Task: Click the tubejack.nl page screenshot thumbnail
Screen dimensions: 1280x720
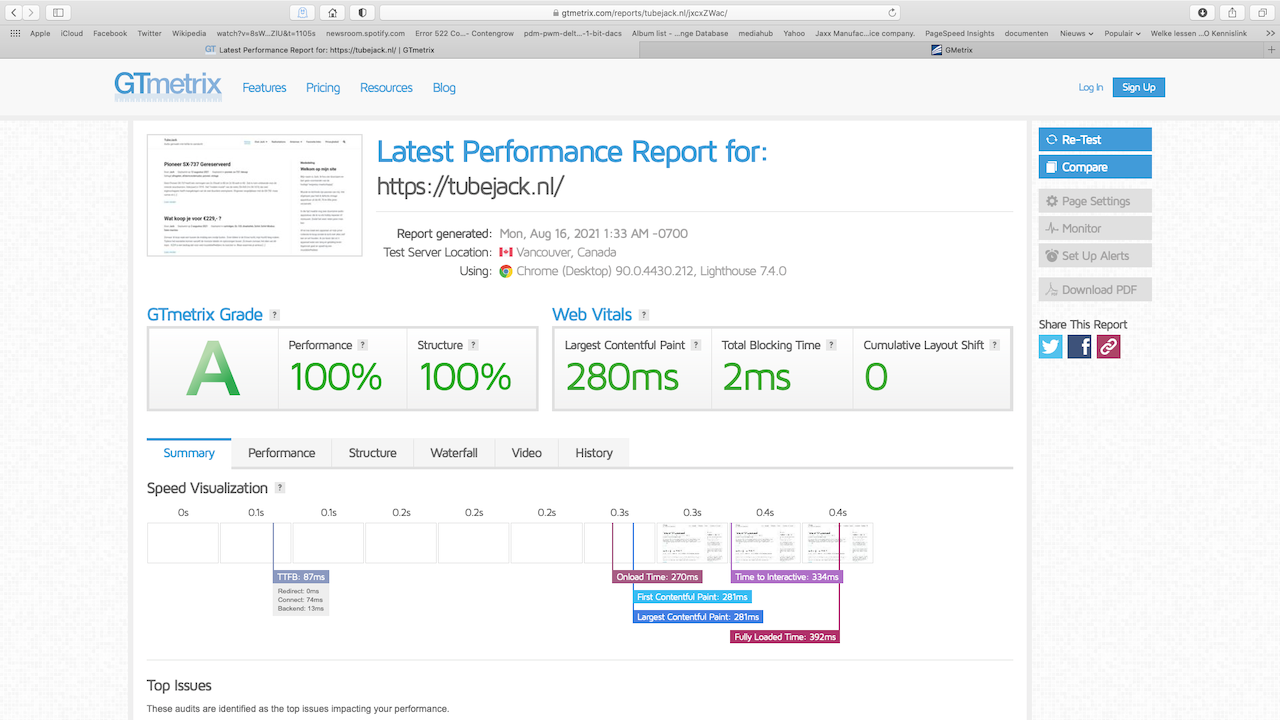Action: point(255,195)
